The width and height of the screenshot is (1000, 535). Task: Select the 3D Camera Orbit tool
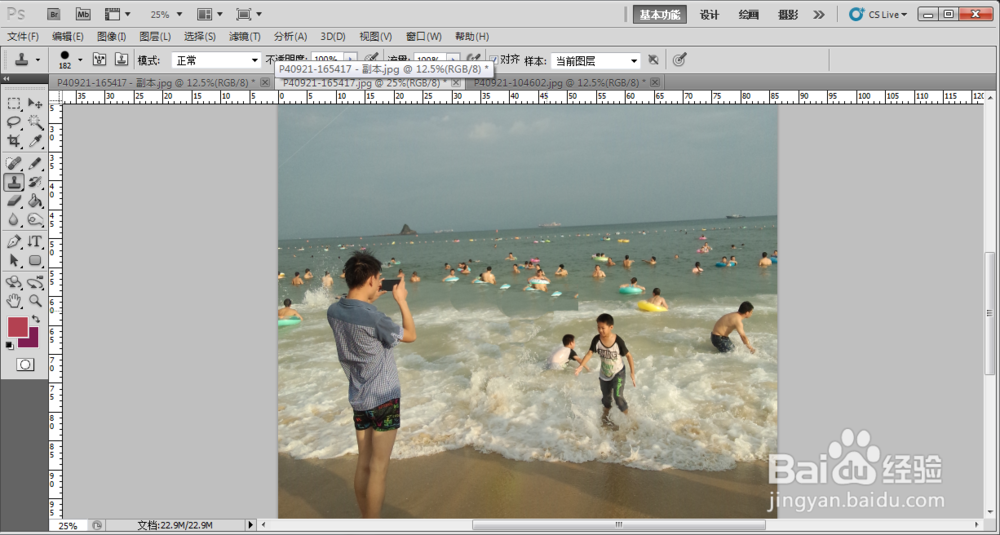pos(35,282)
